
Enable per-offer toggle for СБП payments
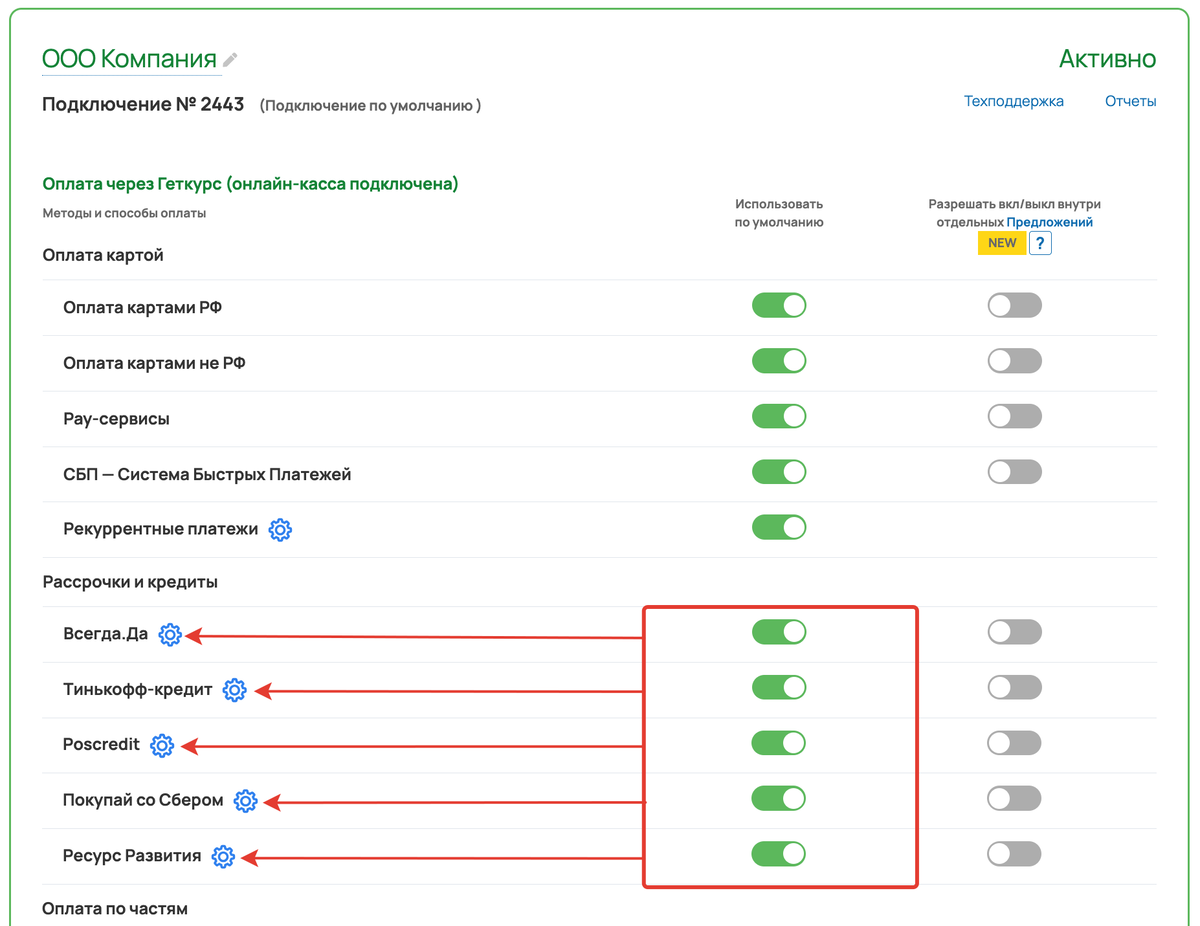[x=1014, y=472]
